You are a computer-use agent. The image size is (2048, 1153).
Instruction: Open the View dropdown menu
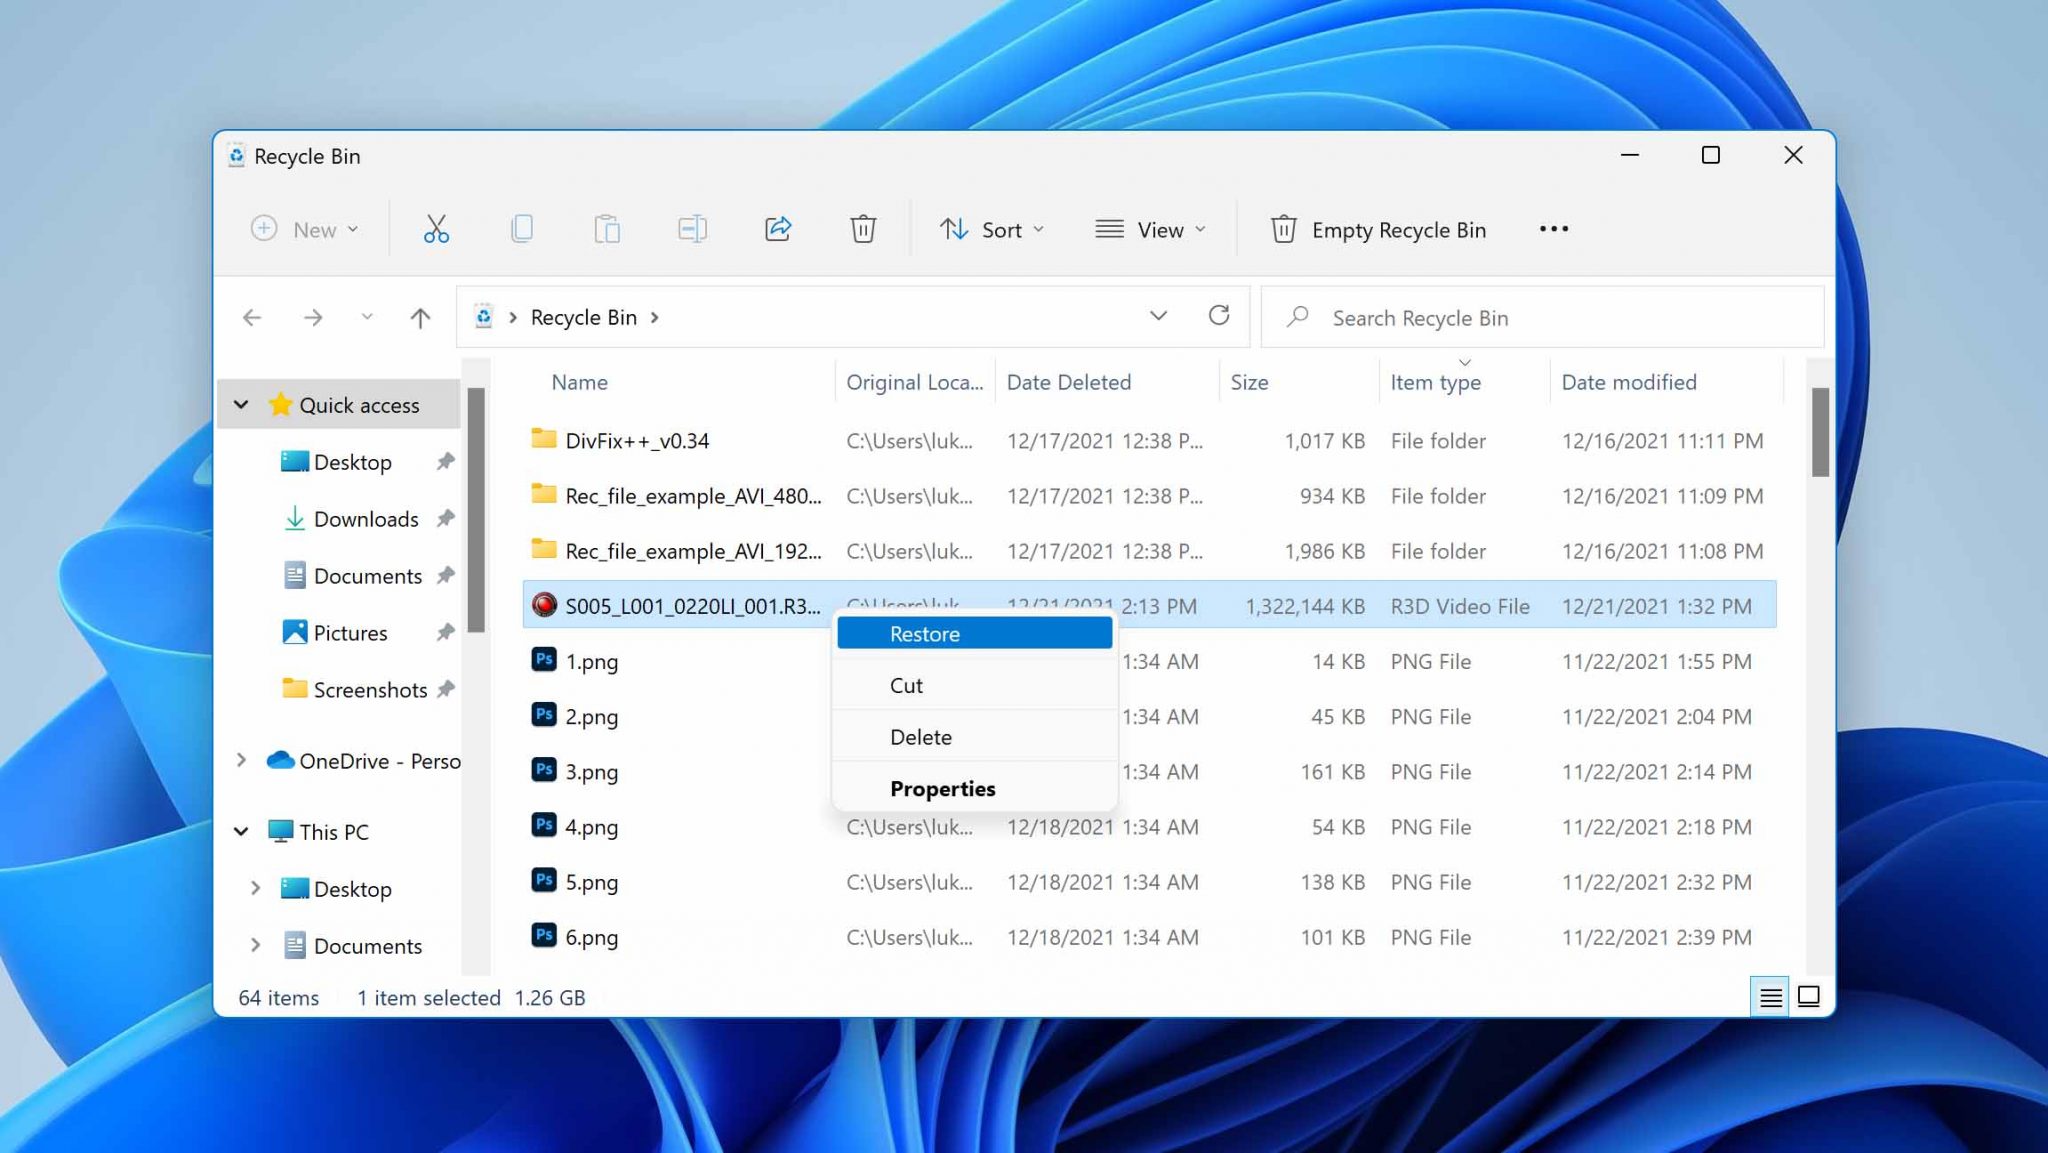[1152, 229]
